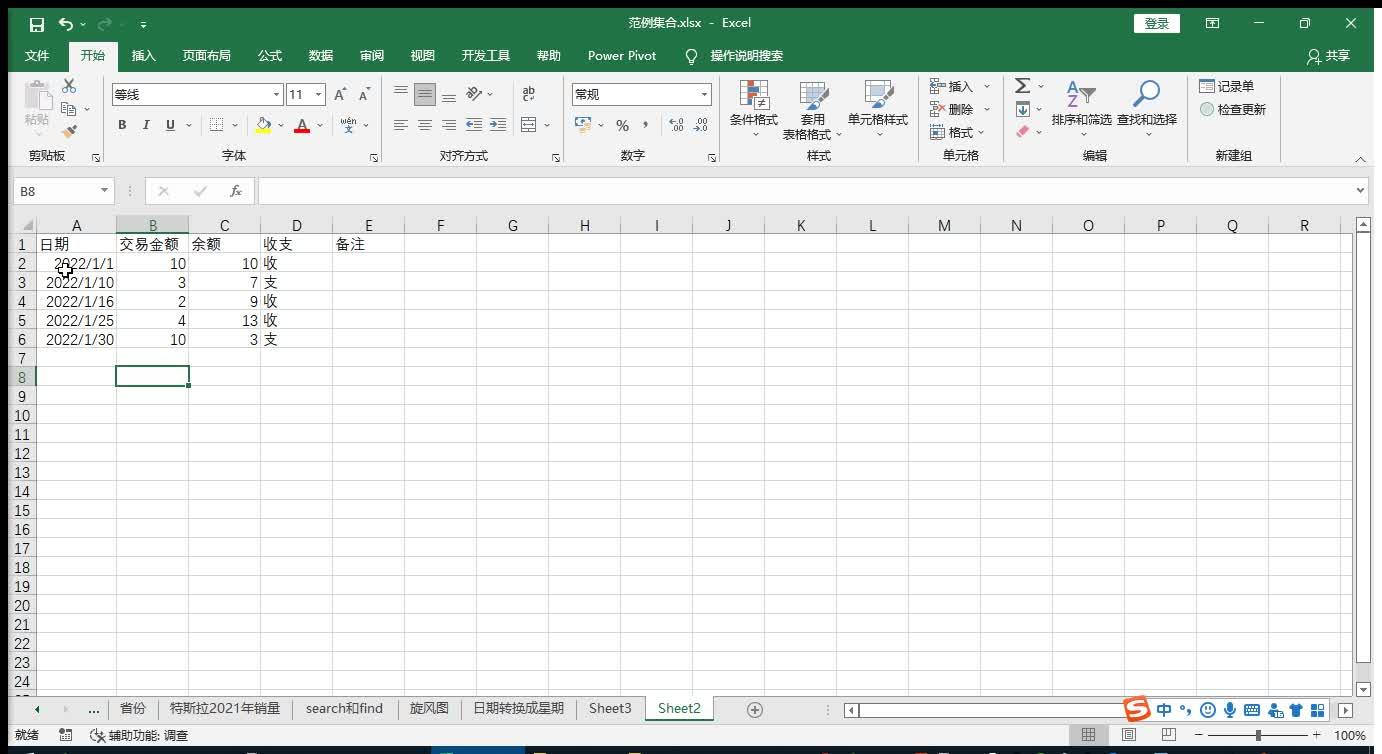Set top vertical alignment

coord(401,95)
